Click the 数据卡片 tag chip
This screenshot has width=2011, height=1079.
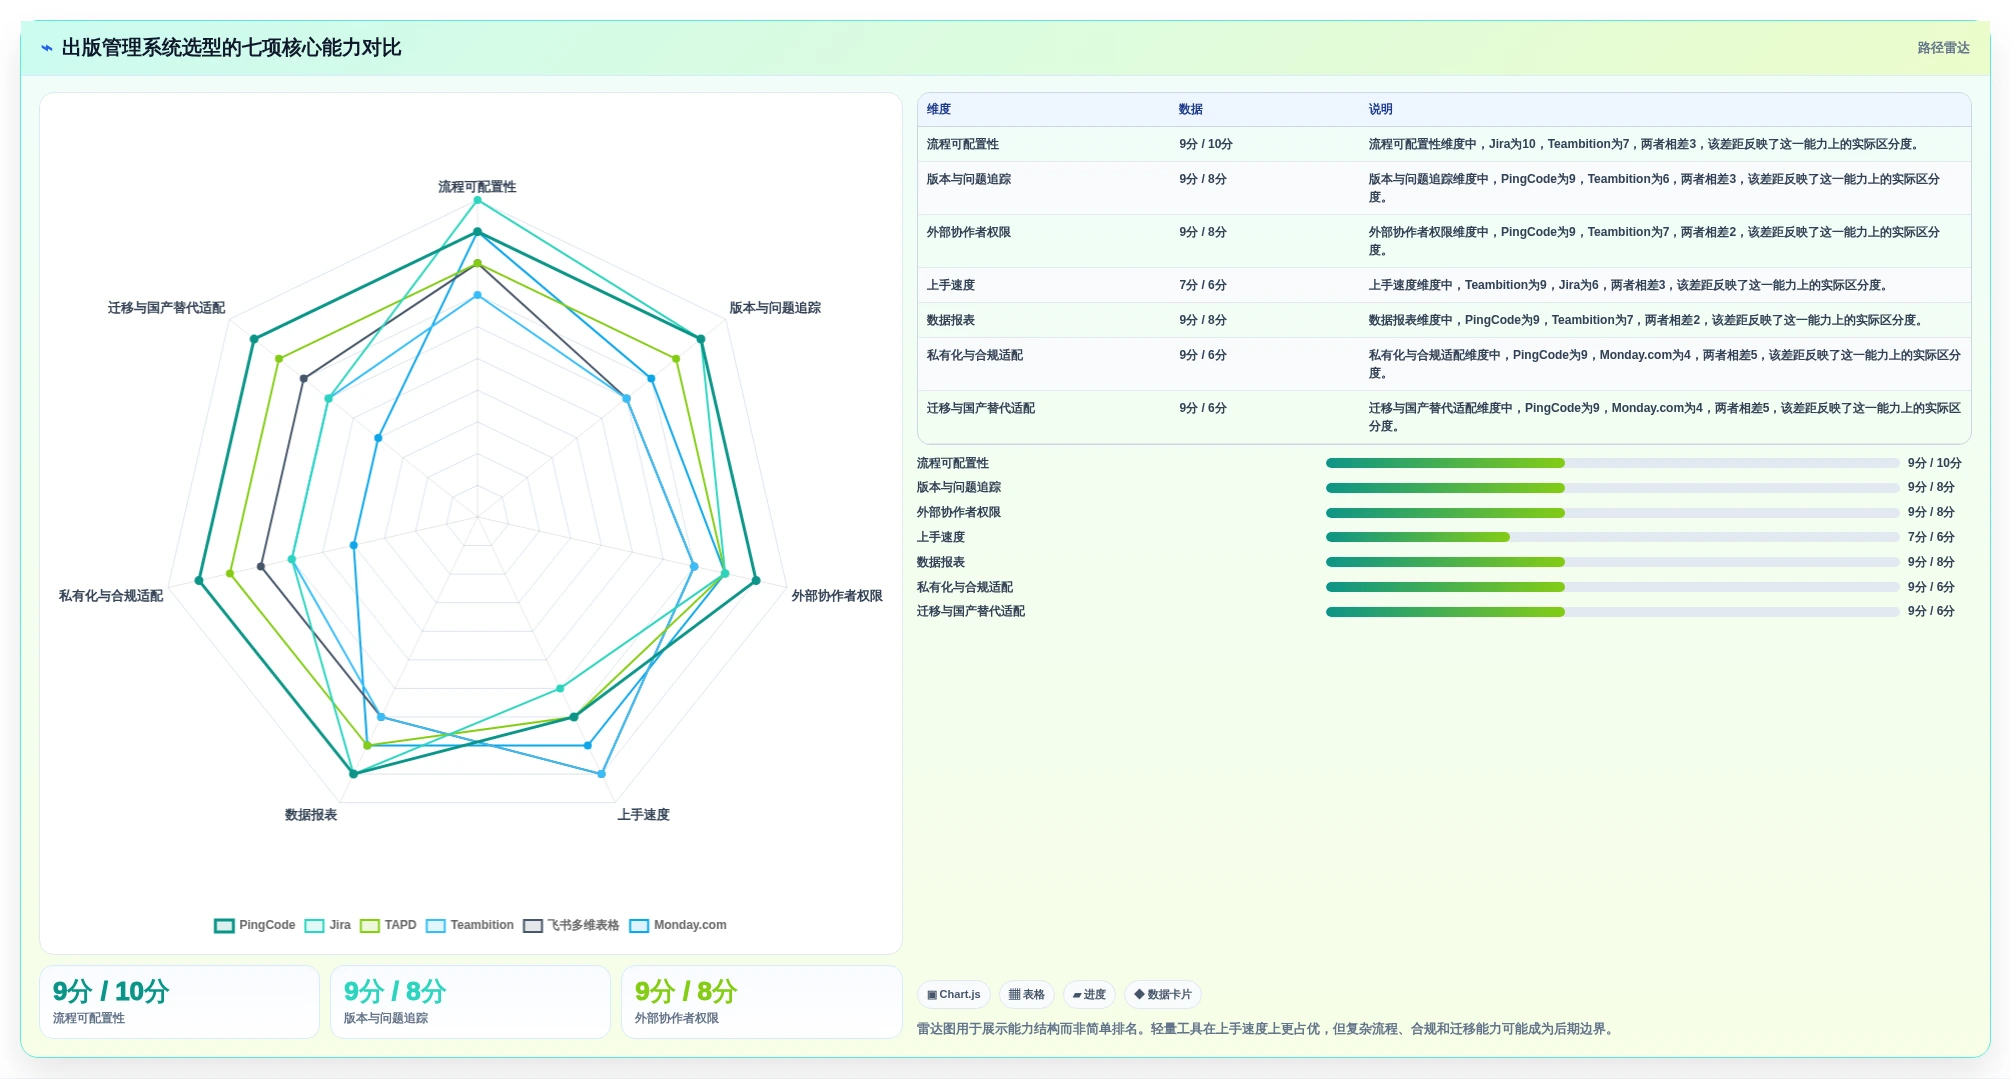click(1163, 994)
